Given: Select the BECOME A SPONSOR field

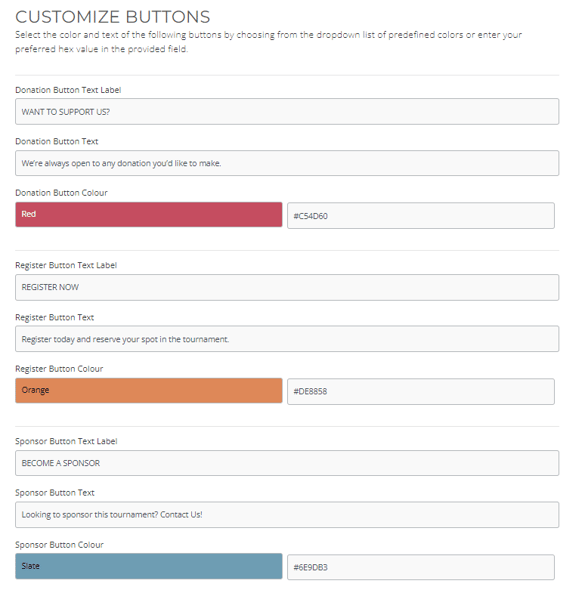Looking at the screenshot, I should (287, 463).
